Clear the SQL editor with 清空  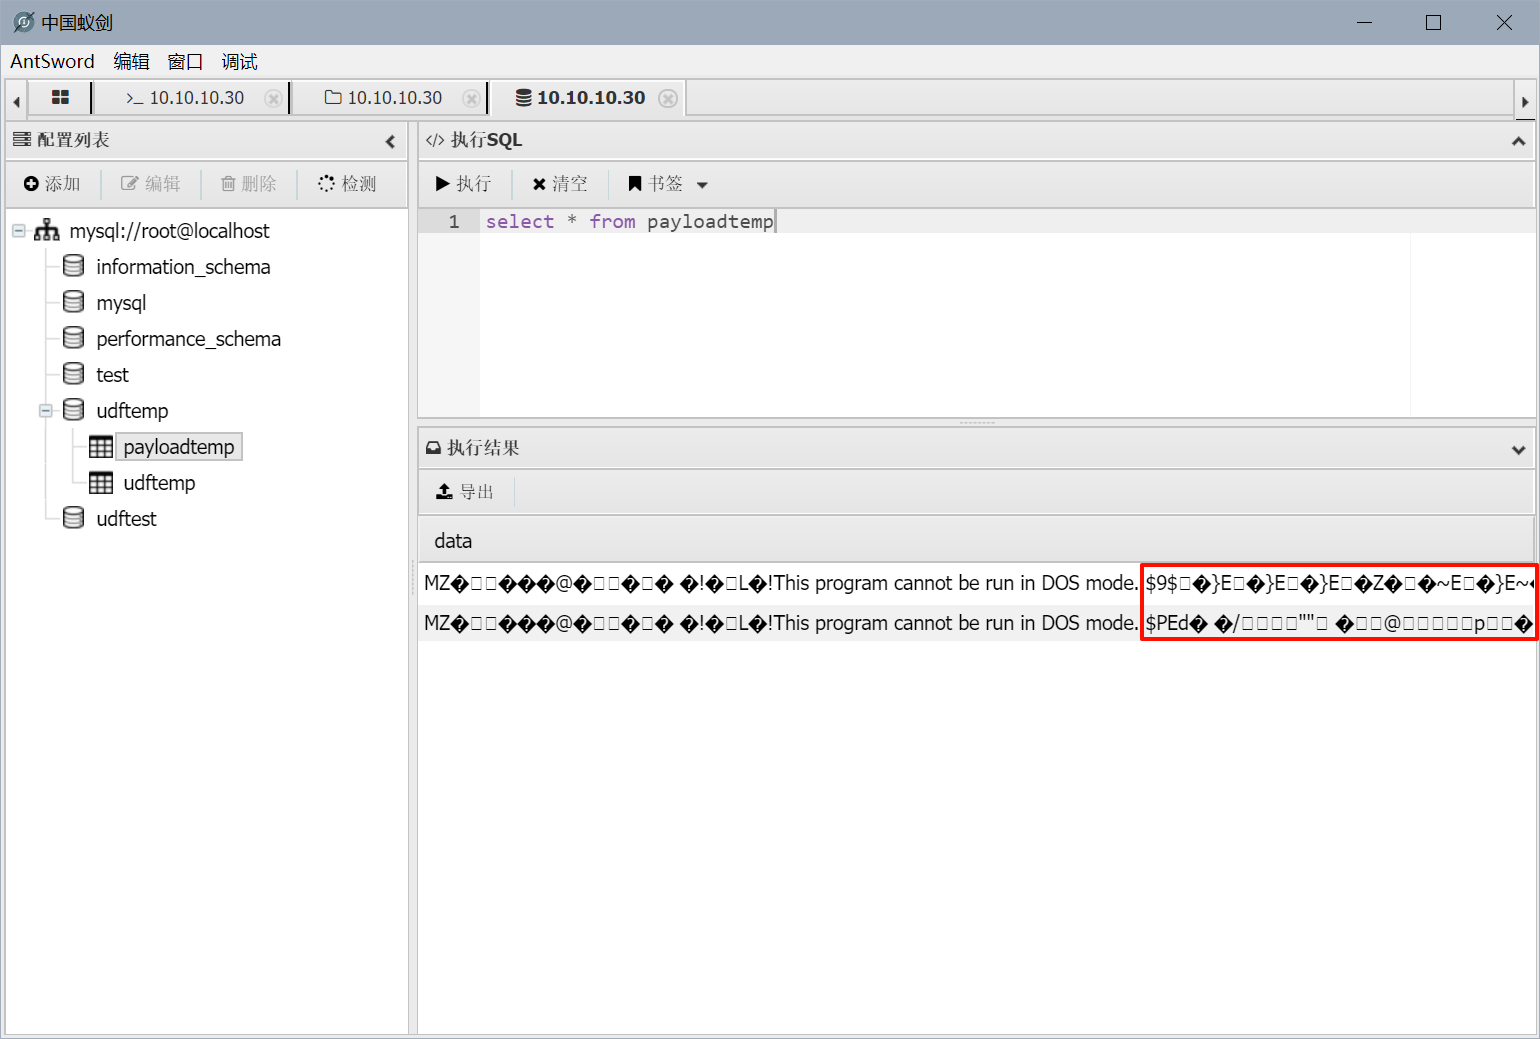560,184
